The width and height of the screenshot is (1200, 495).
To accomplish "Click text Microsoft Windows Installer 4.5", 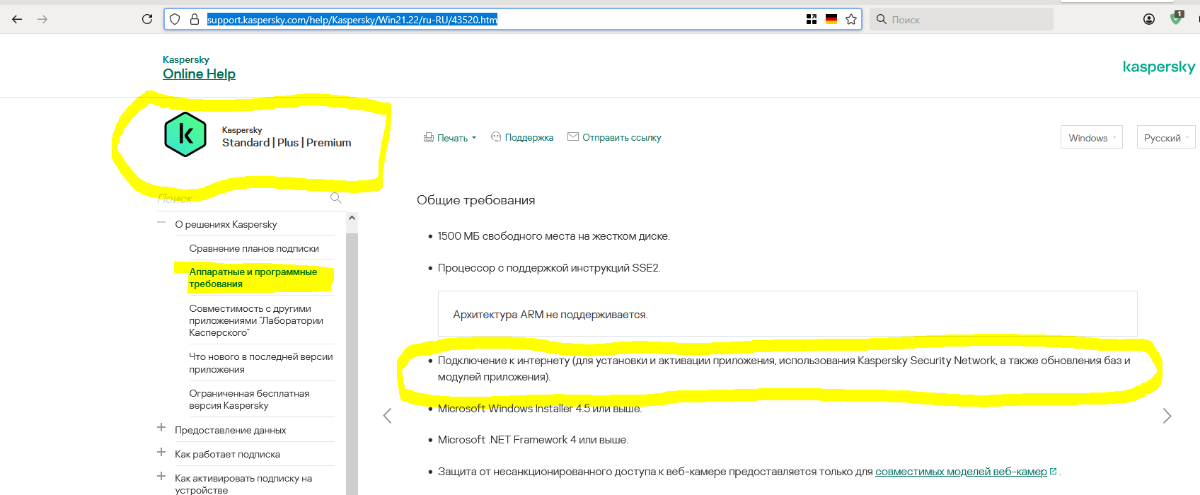I will (540, 408).
